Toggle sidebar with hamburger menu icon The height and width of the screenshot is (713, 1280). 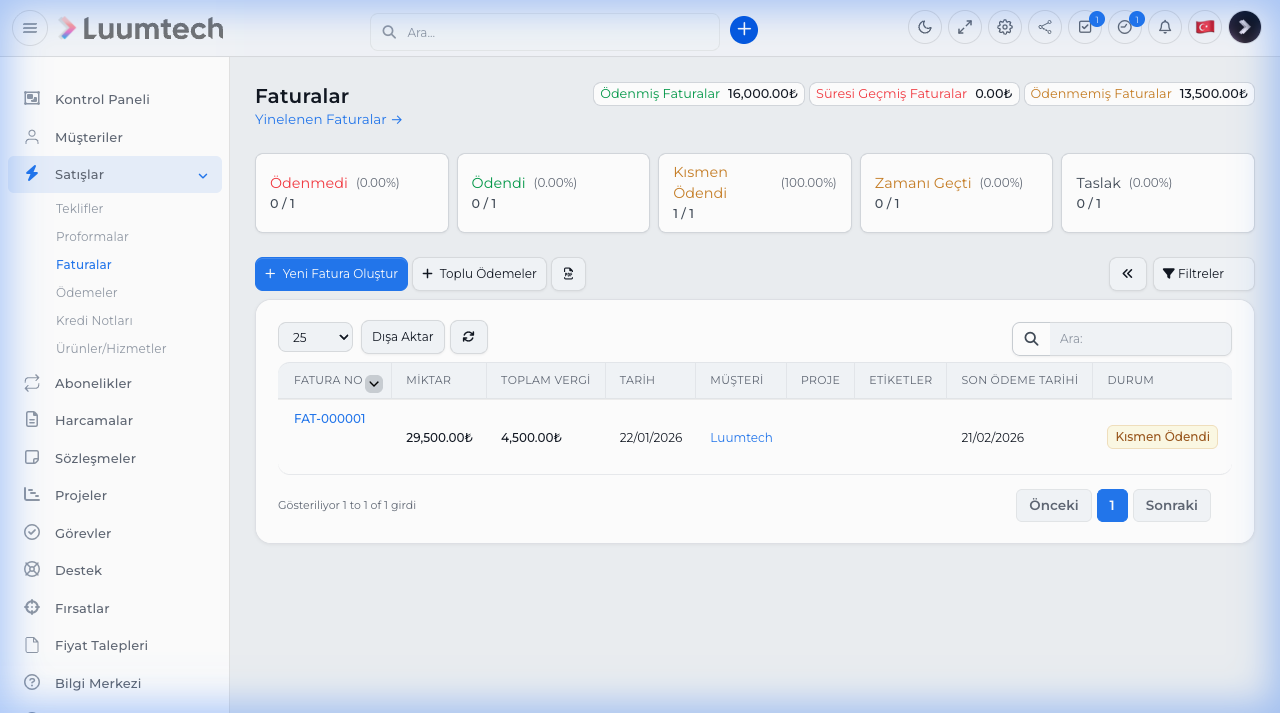coord(30,28)
